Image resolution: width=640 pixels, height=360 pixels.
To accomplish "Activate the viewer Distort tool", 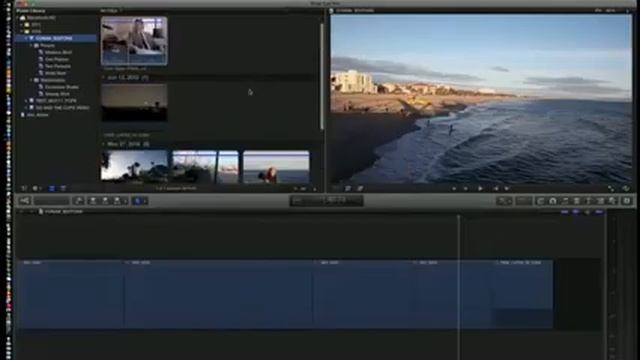I will [x=360, y=188].
